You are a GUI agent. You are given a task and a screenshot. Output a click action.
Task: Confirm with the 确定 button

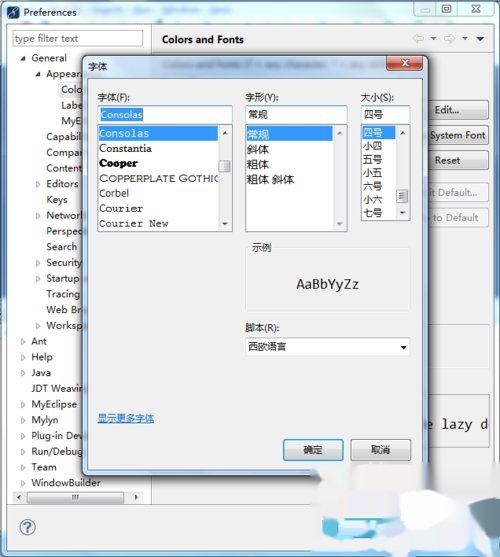point(313,450)
